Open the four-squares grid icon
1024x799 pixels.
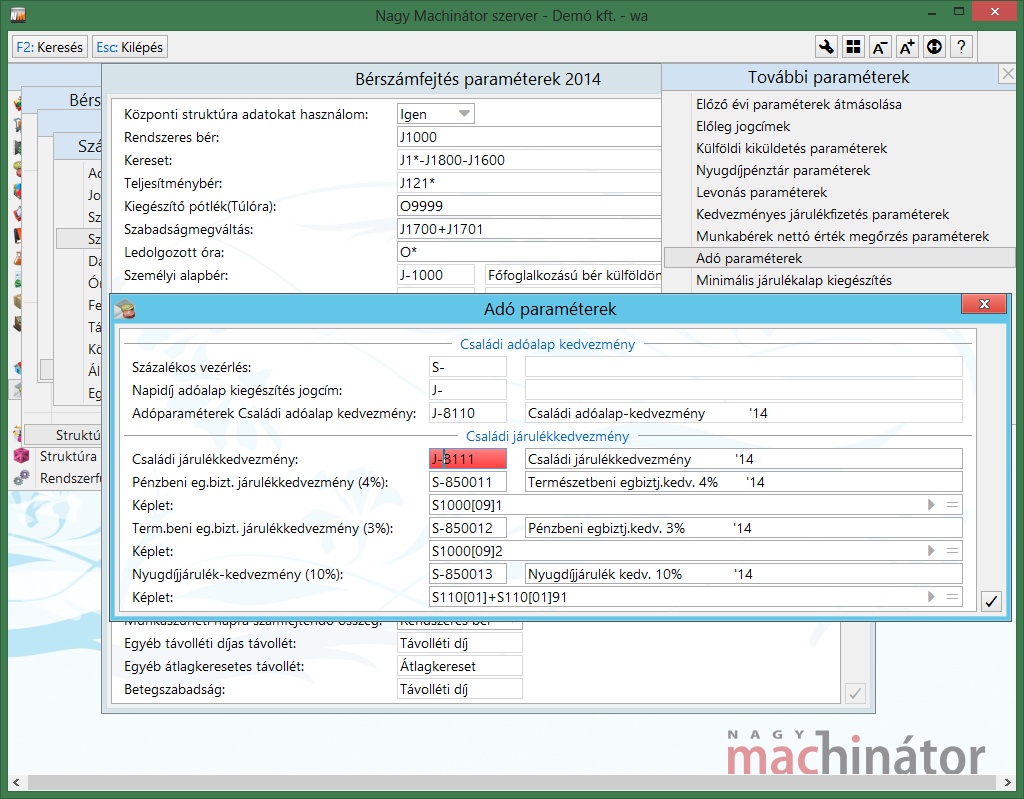click(x=853, y=47)
